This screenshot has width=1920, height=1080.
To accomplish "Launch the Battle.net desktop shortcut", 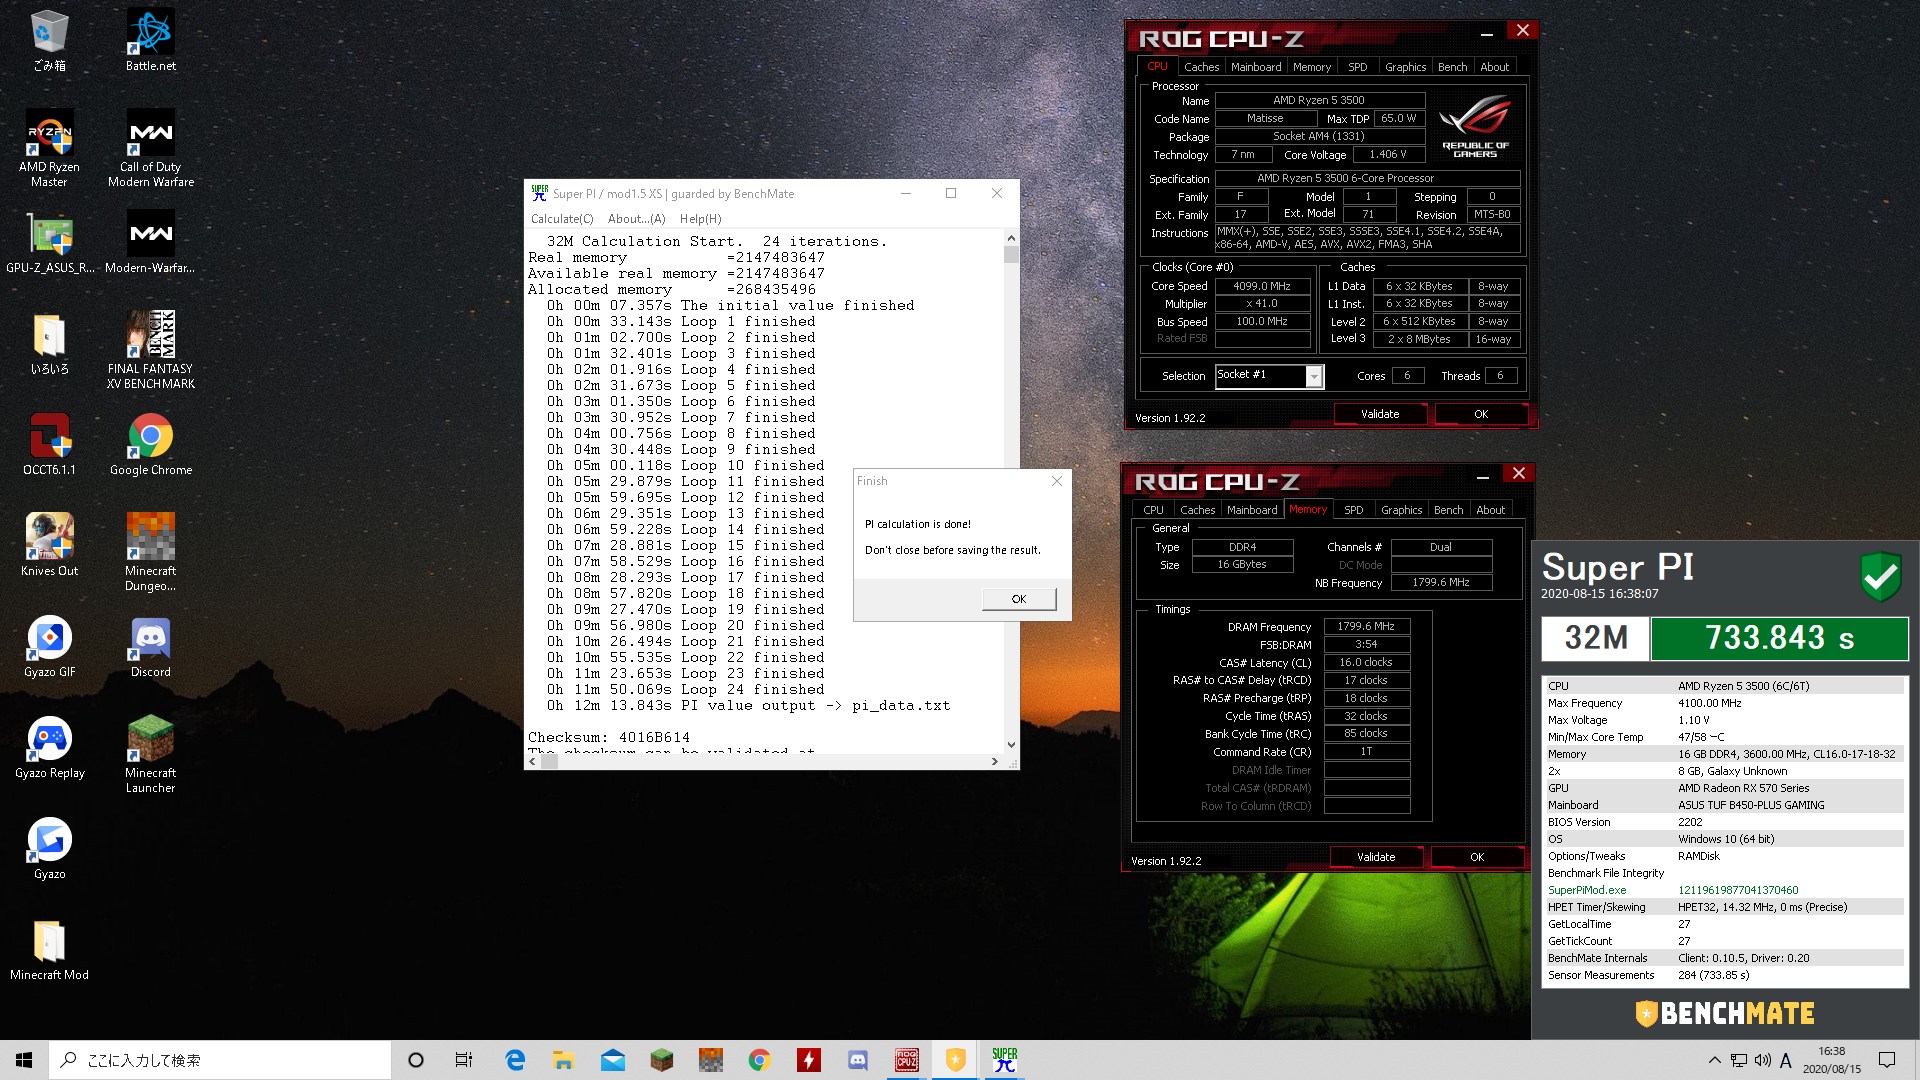I will point(151,40).
